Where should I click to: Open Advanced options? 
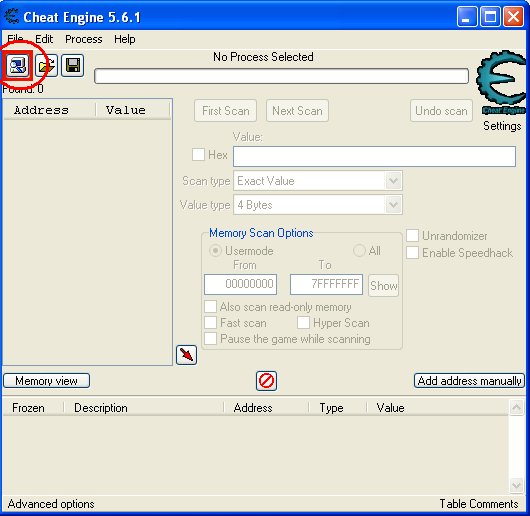pyautogui.click(x=51, y=504)
